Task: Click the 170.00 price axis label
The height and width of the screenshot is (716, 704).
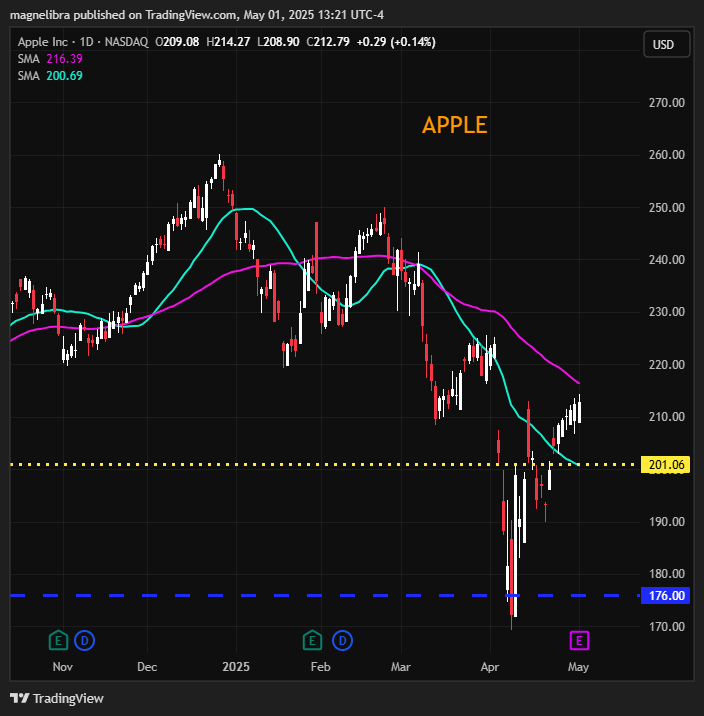Action: (667, 626)
